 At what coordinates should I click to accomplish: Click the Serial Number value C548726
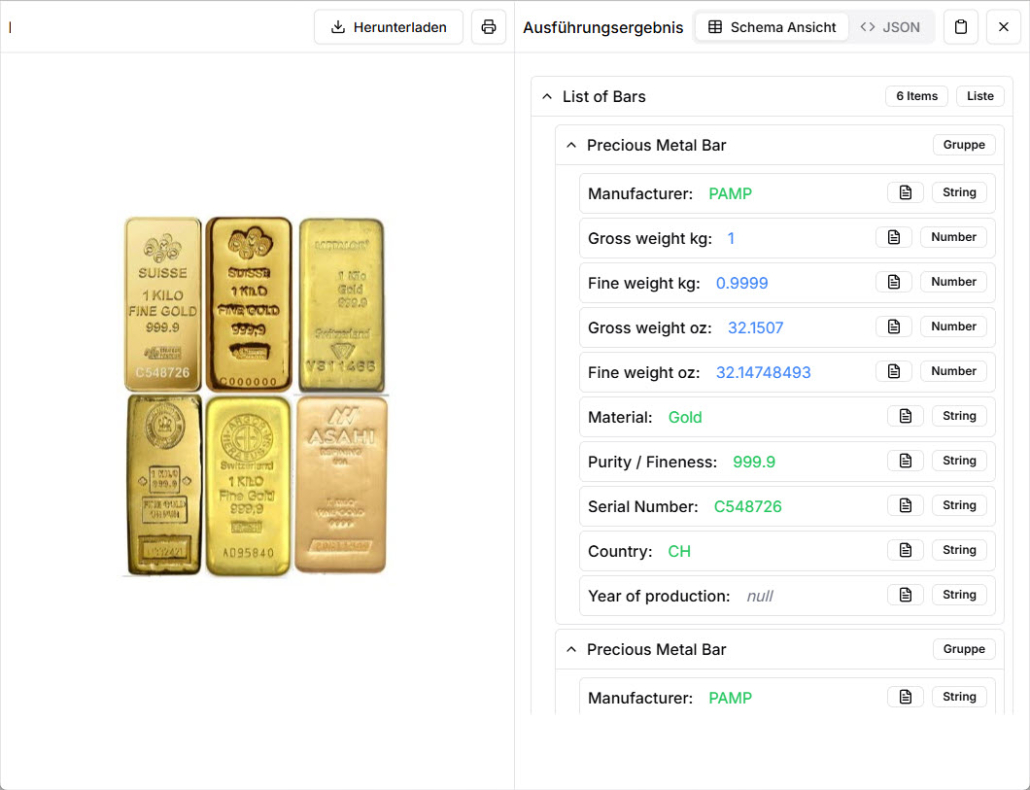pos(747,506)
